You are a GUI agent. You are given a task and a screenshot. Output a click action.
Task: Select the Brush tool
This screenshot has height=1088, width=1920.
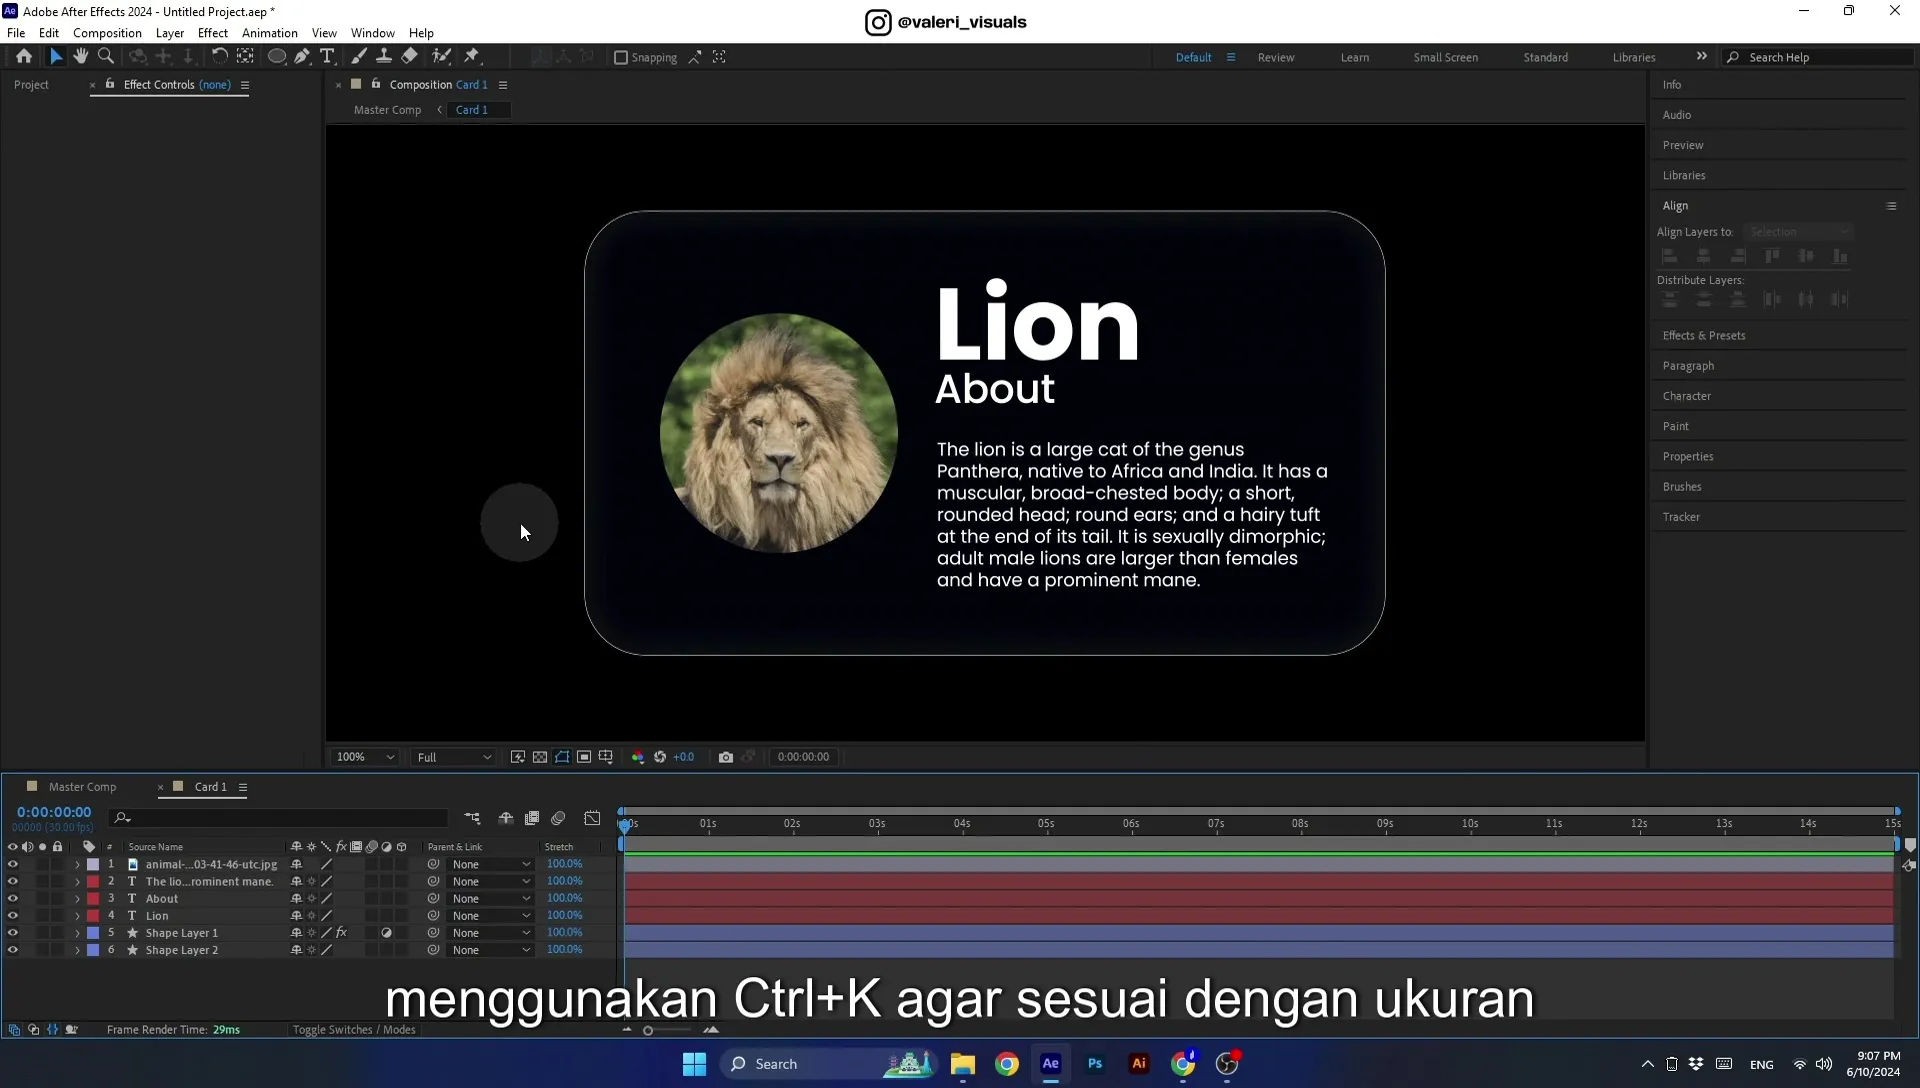(x=359, y=57)
